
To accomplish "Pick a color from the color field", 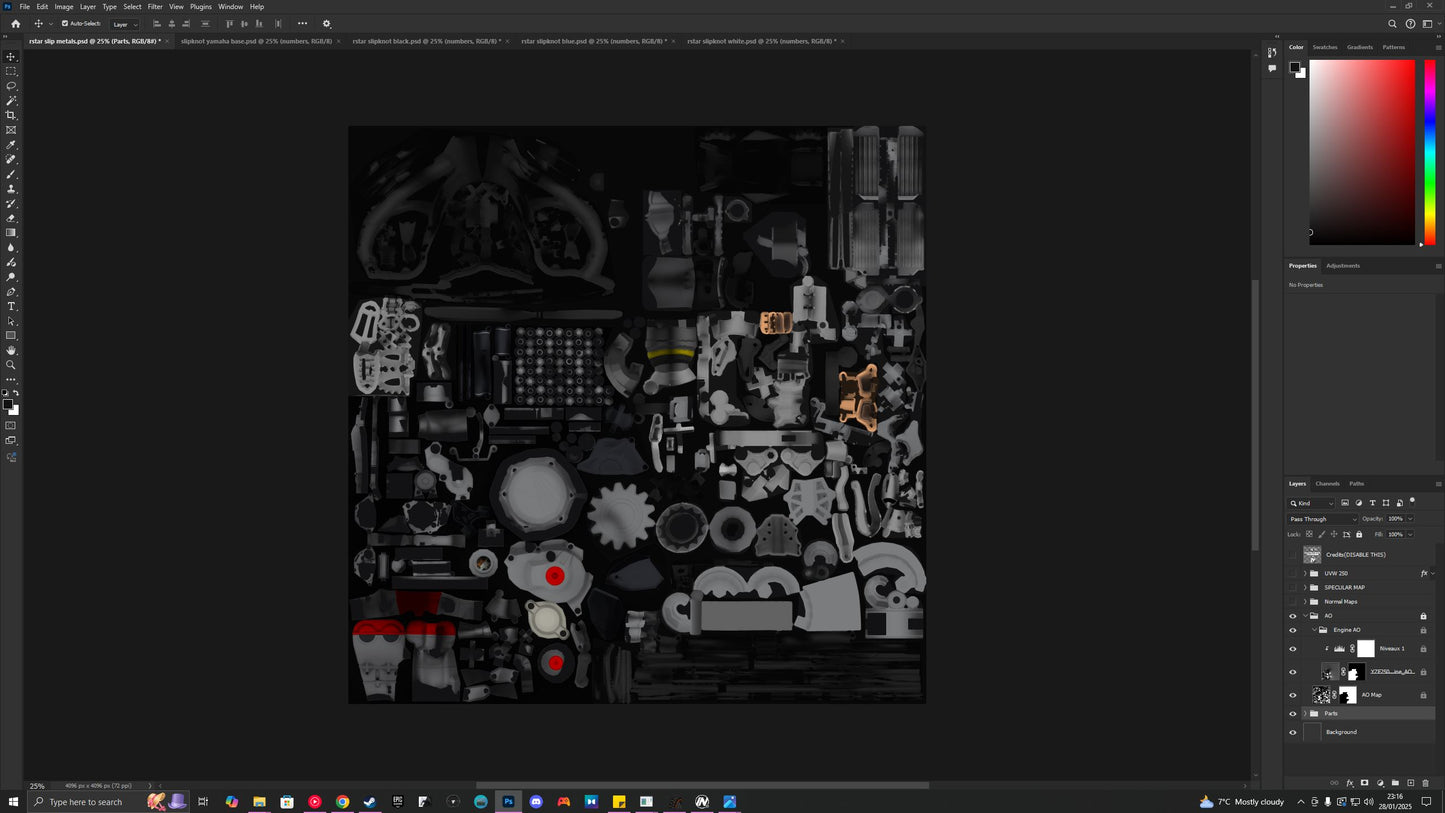I will pyautogui.click(x=1360, y=150).
